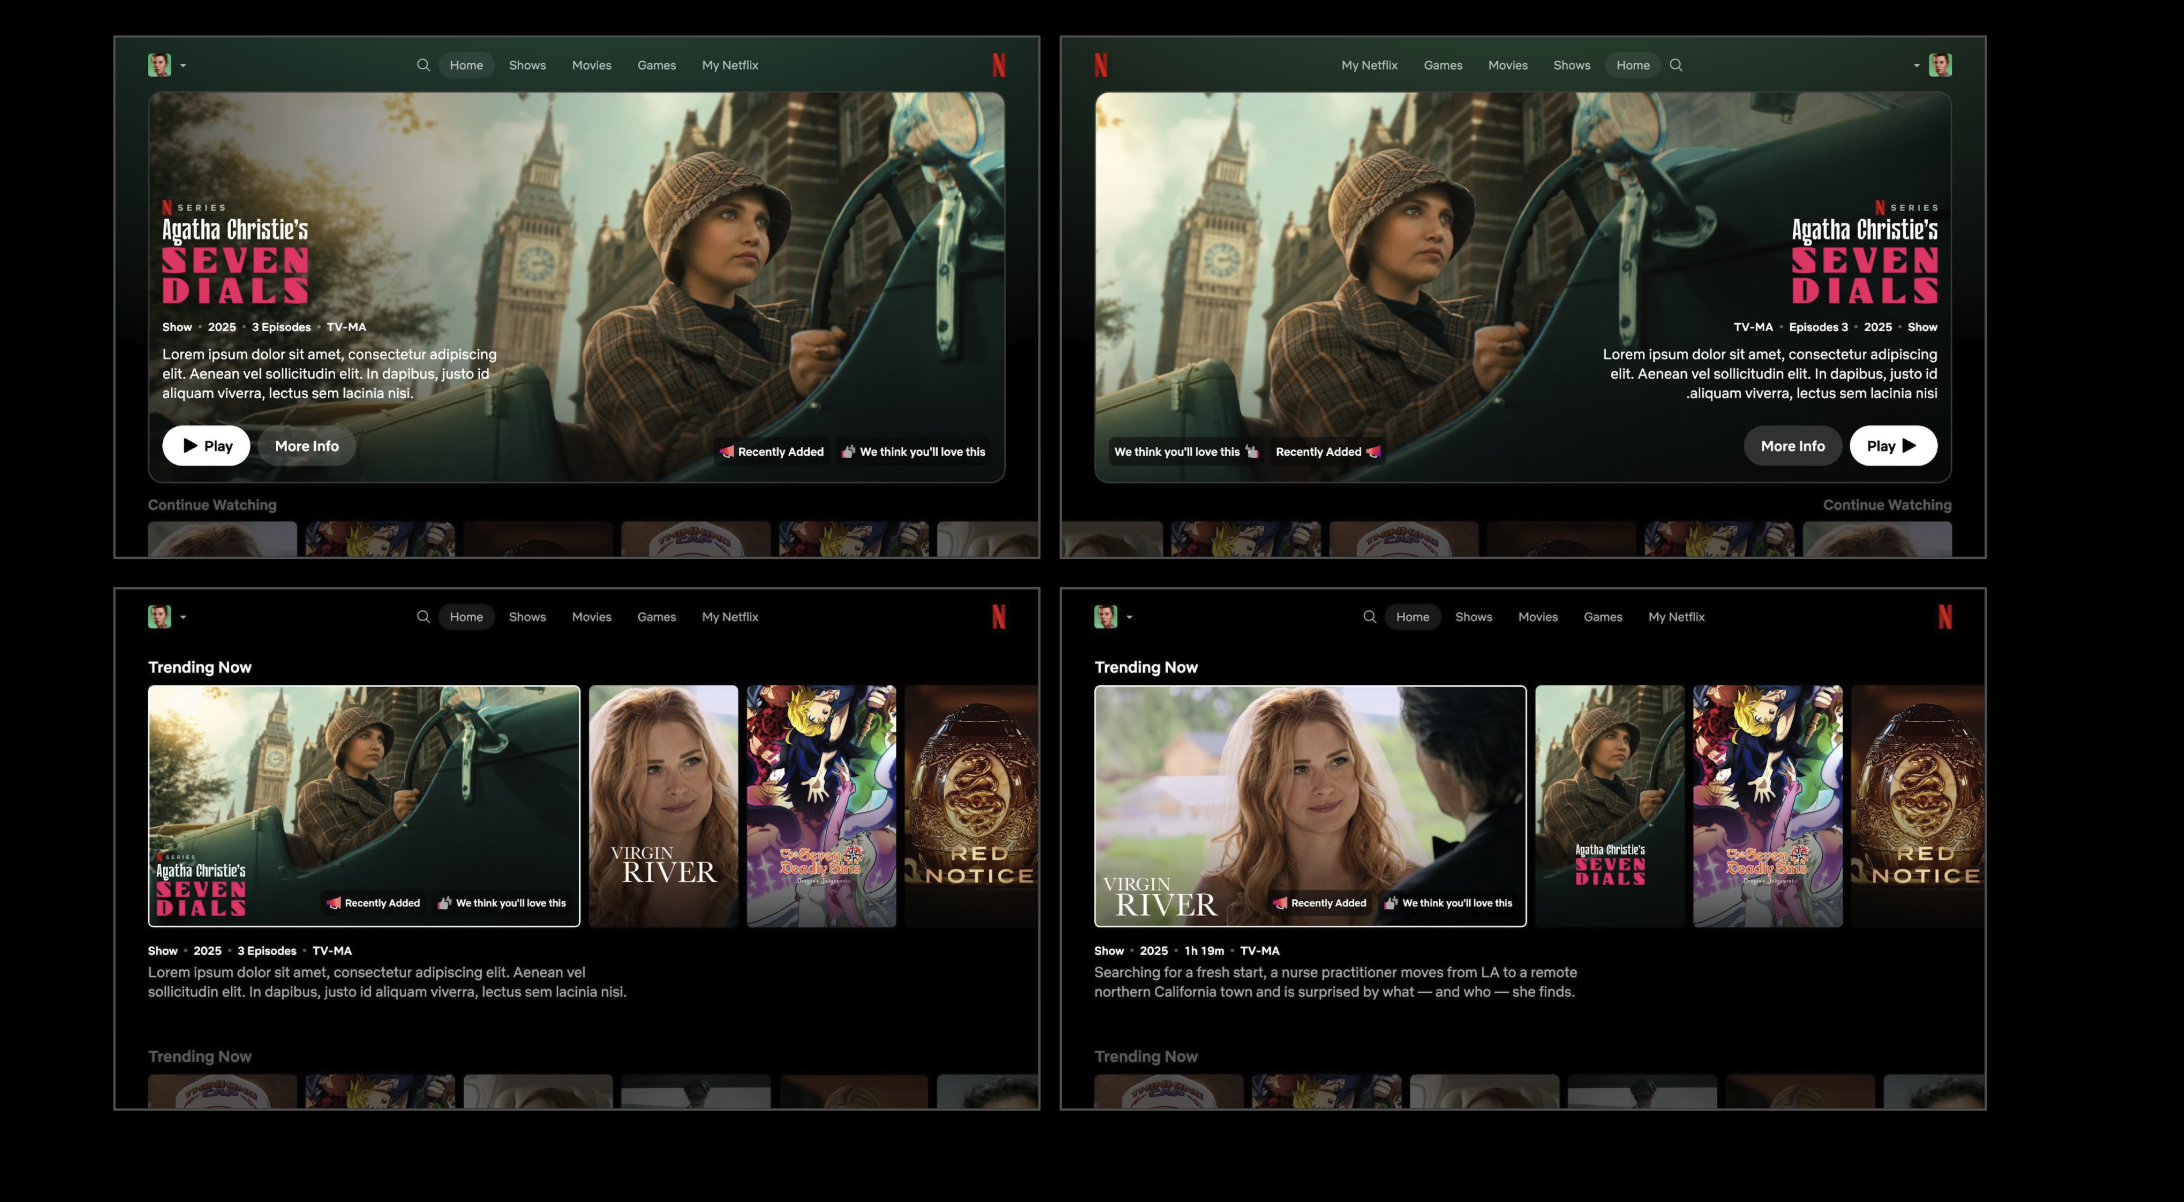The image size is (2184, 1202).
Task: Click Recently Added badge in top-right RTL hero
Action: click(1327, 452)
